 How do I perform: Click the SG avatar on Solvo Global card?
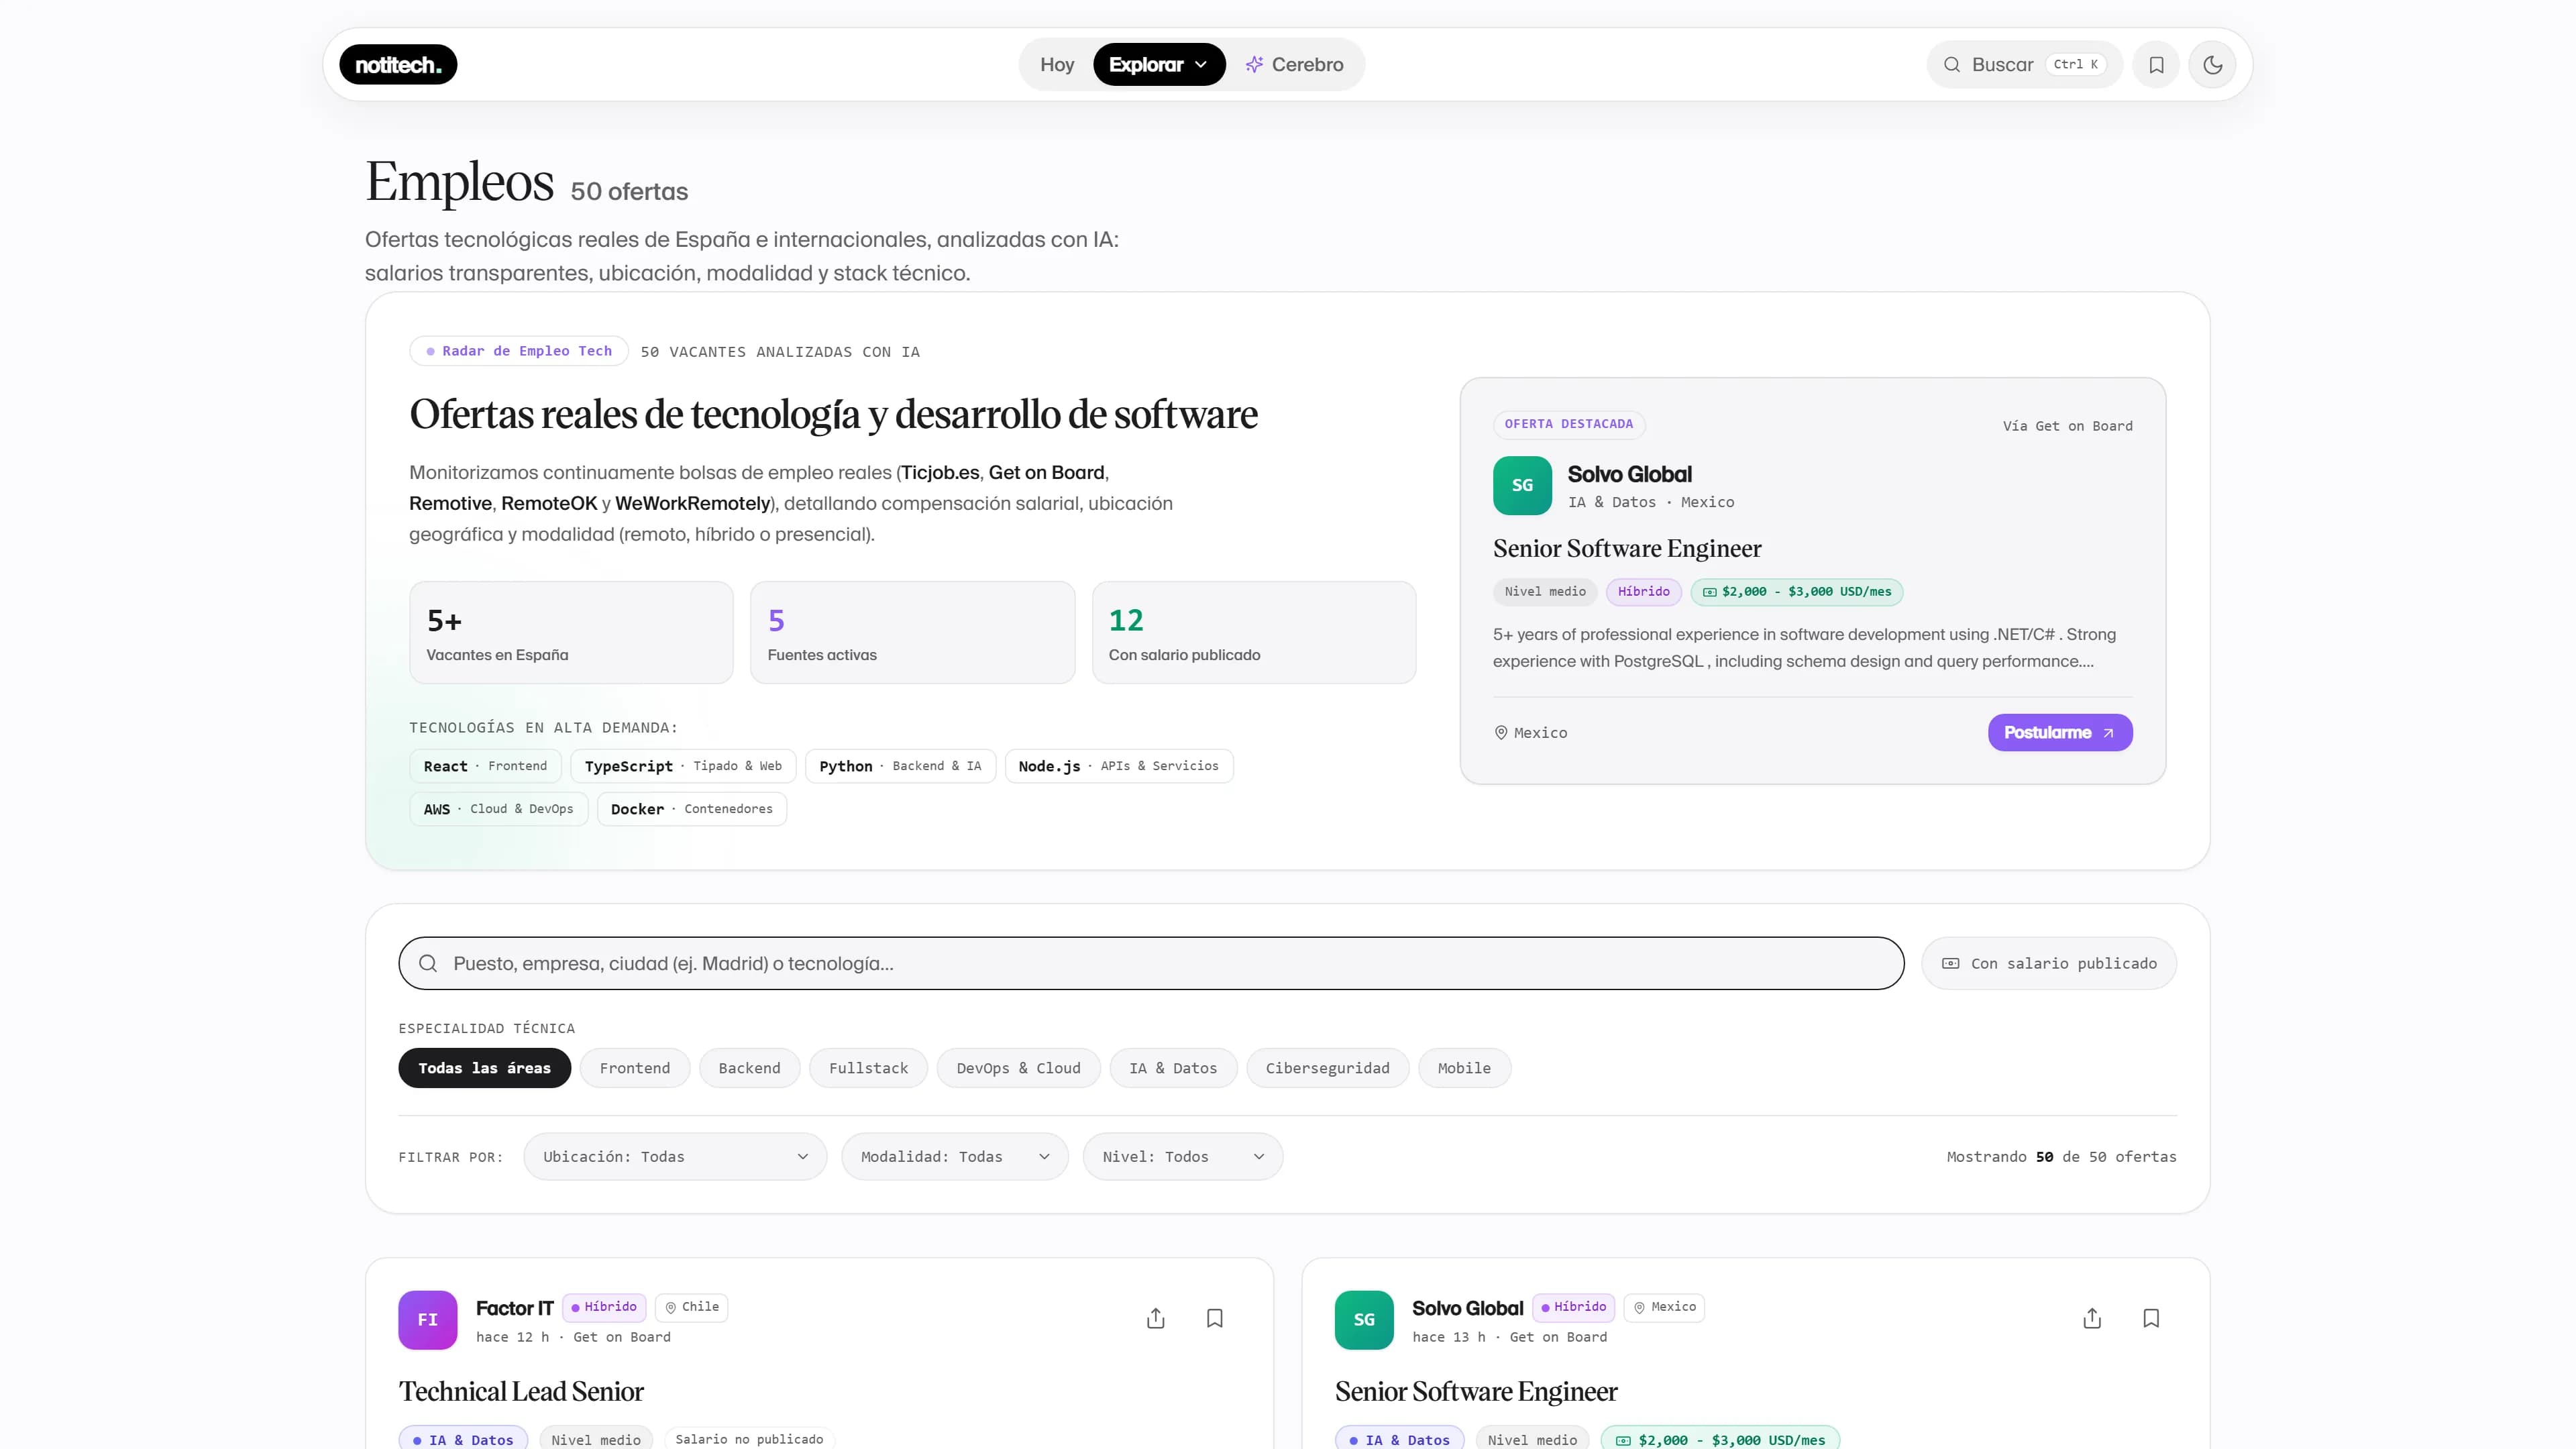(x=1364, y=1320)
